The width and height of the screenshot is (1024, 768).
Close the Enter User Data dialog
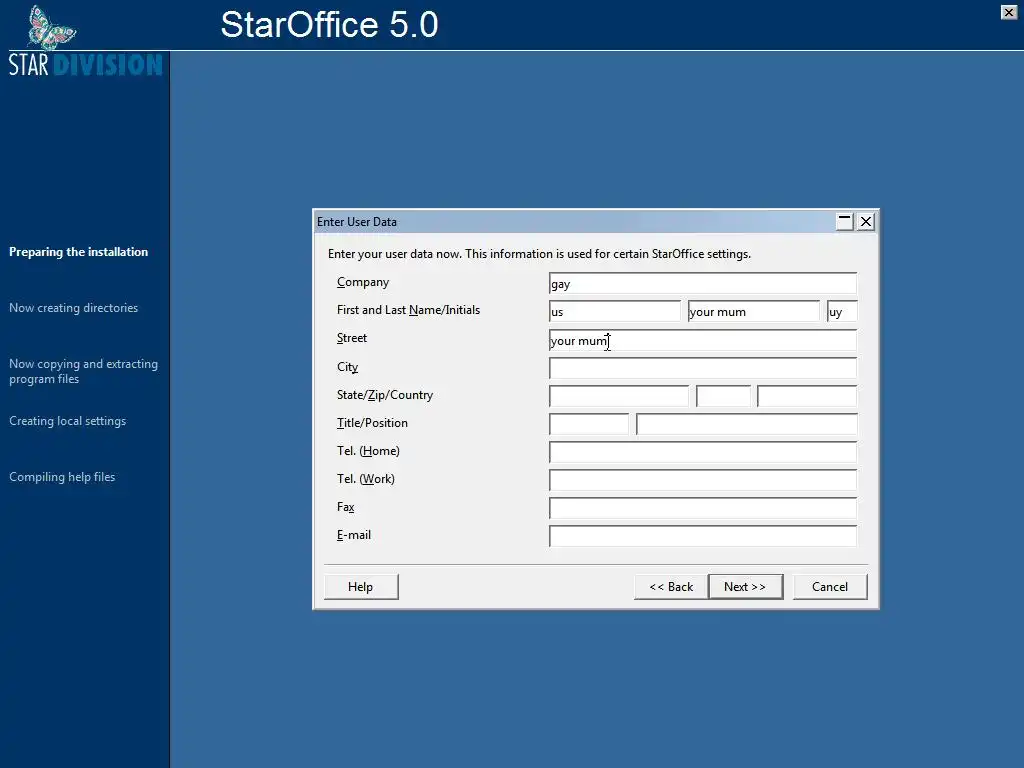[866, 222]
